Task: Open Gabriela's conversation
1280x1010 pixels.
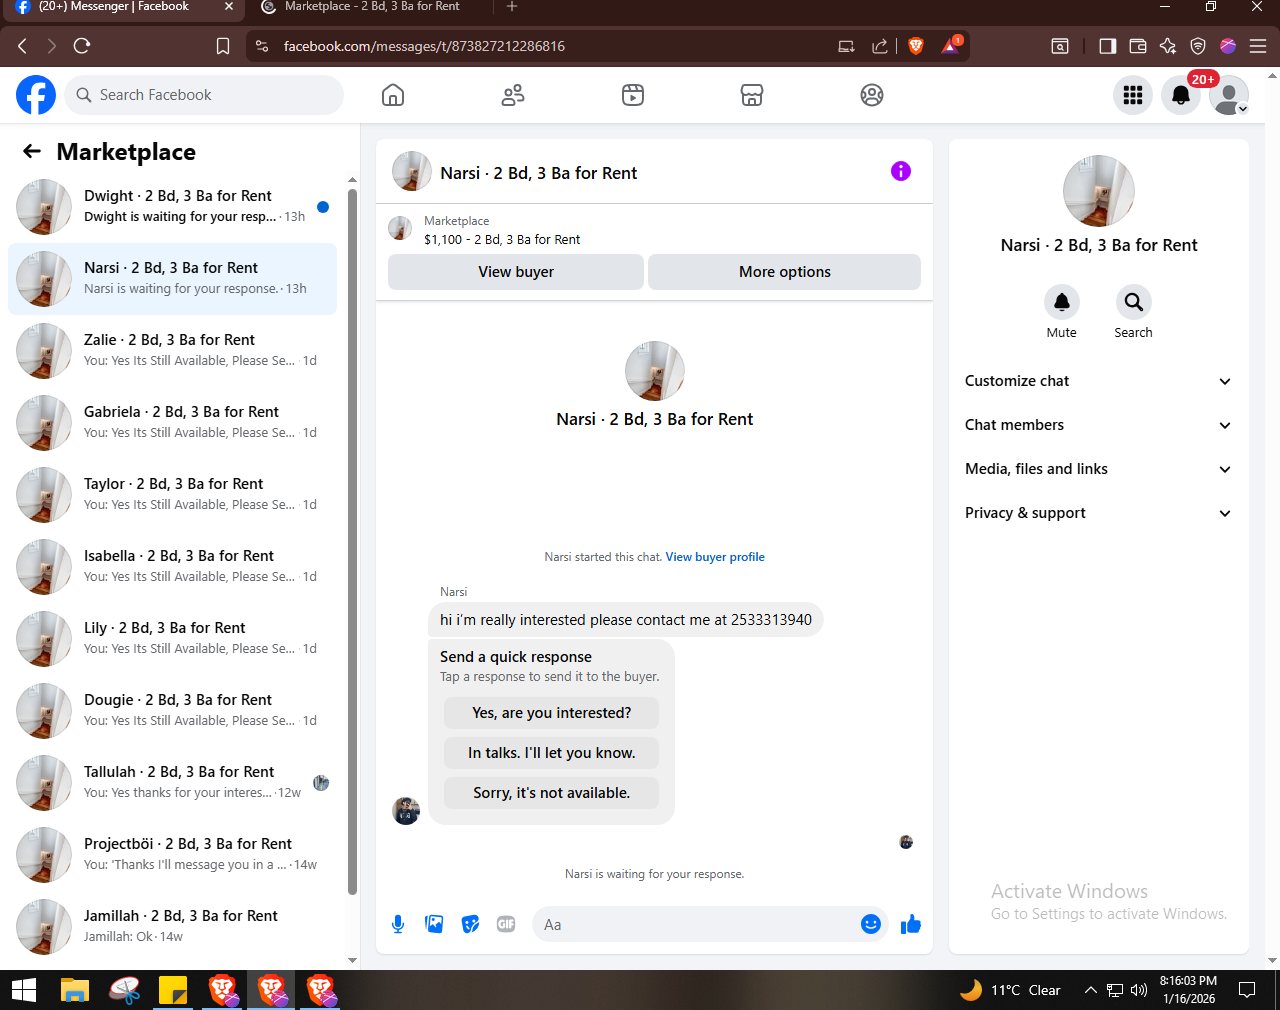Action: tap(173, 423)
